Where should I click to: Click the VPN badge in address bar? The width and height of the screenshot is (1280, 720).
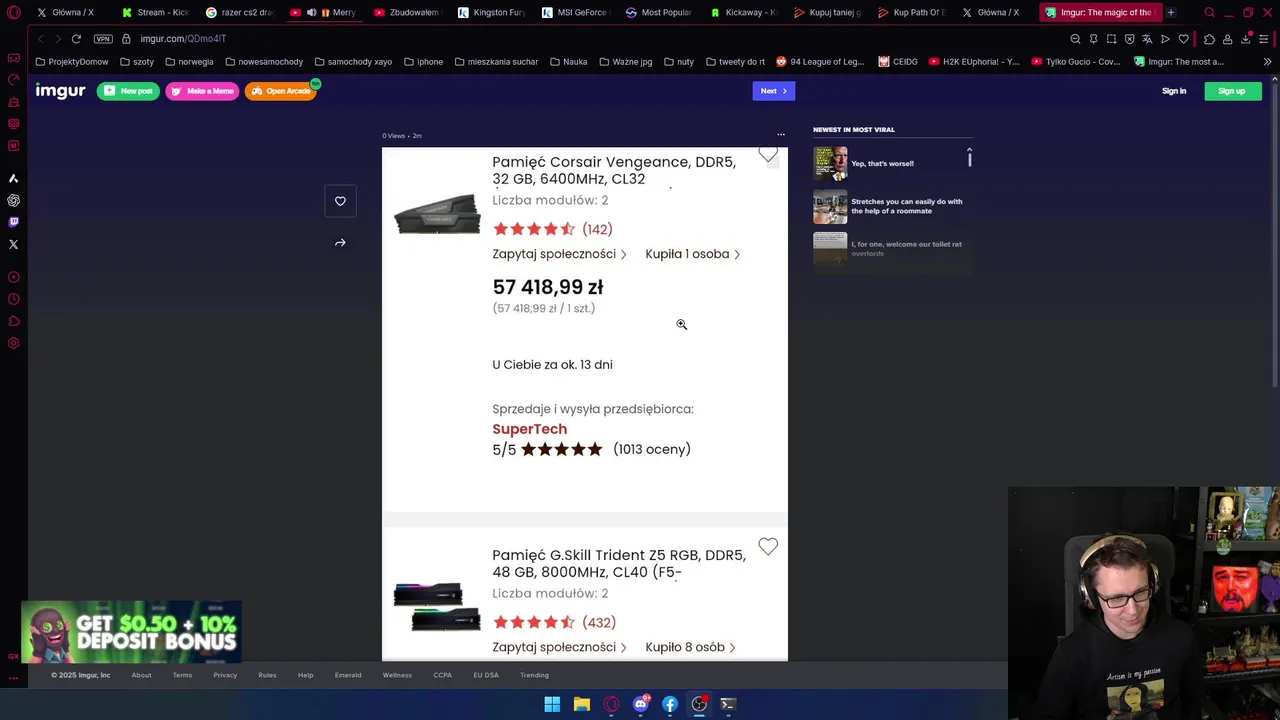click(103, 39)
